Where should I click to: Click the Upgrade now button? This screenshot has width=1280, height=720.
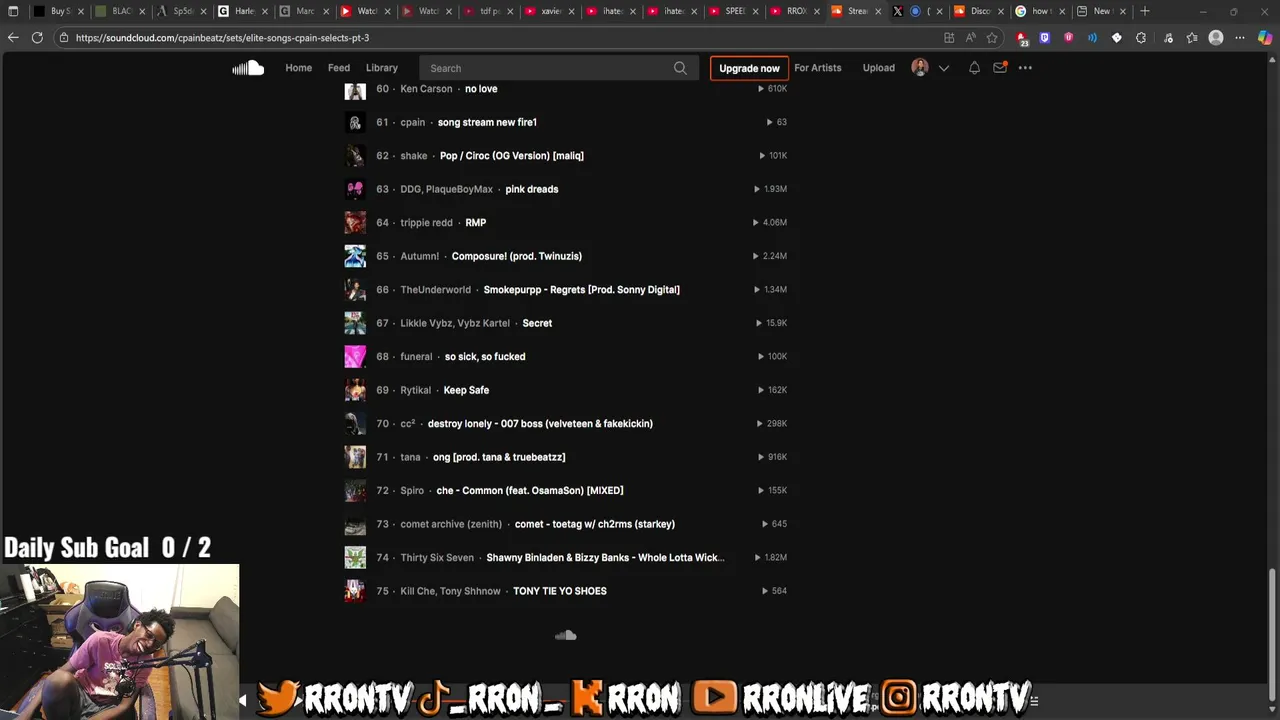[x=749, y=68]
